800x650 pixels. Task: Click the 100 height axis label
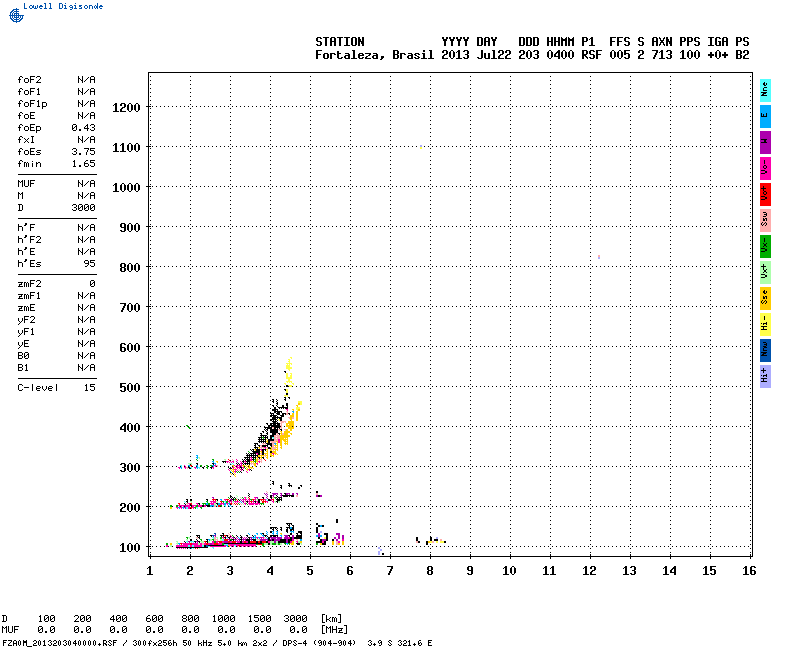tap(130, 547)
